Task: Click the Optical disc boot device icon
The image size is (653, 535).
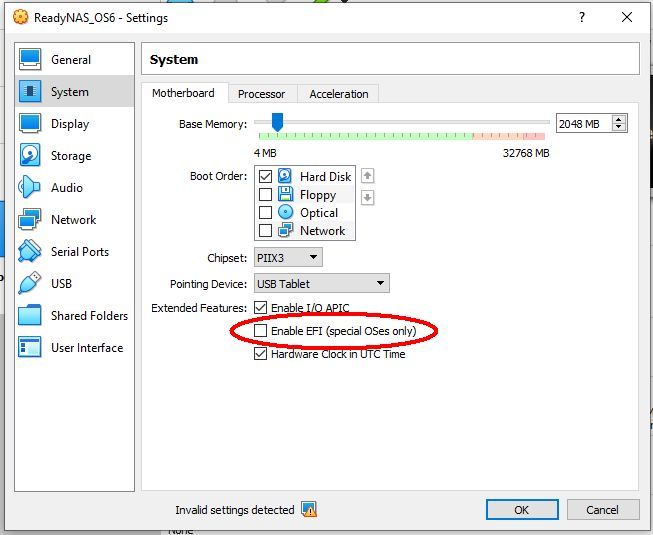Action: click(x=285, y=212)
